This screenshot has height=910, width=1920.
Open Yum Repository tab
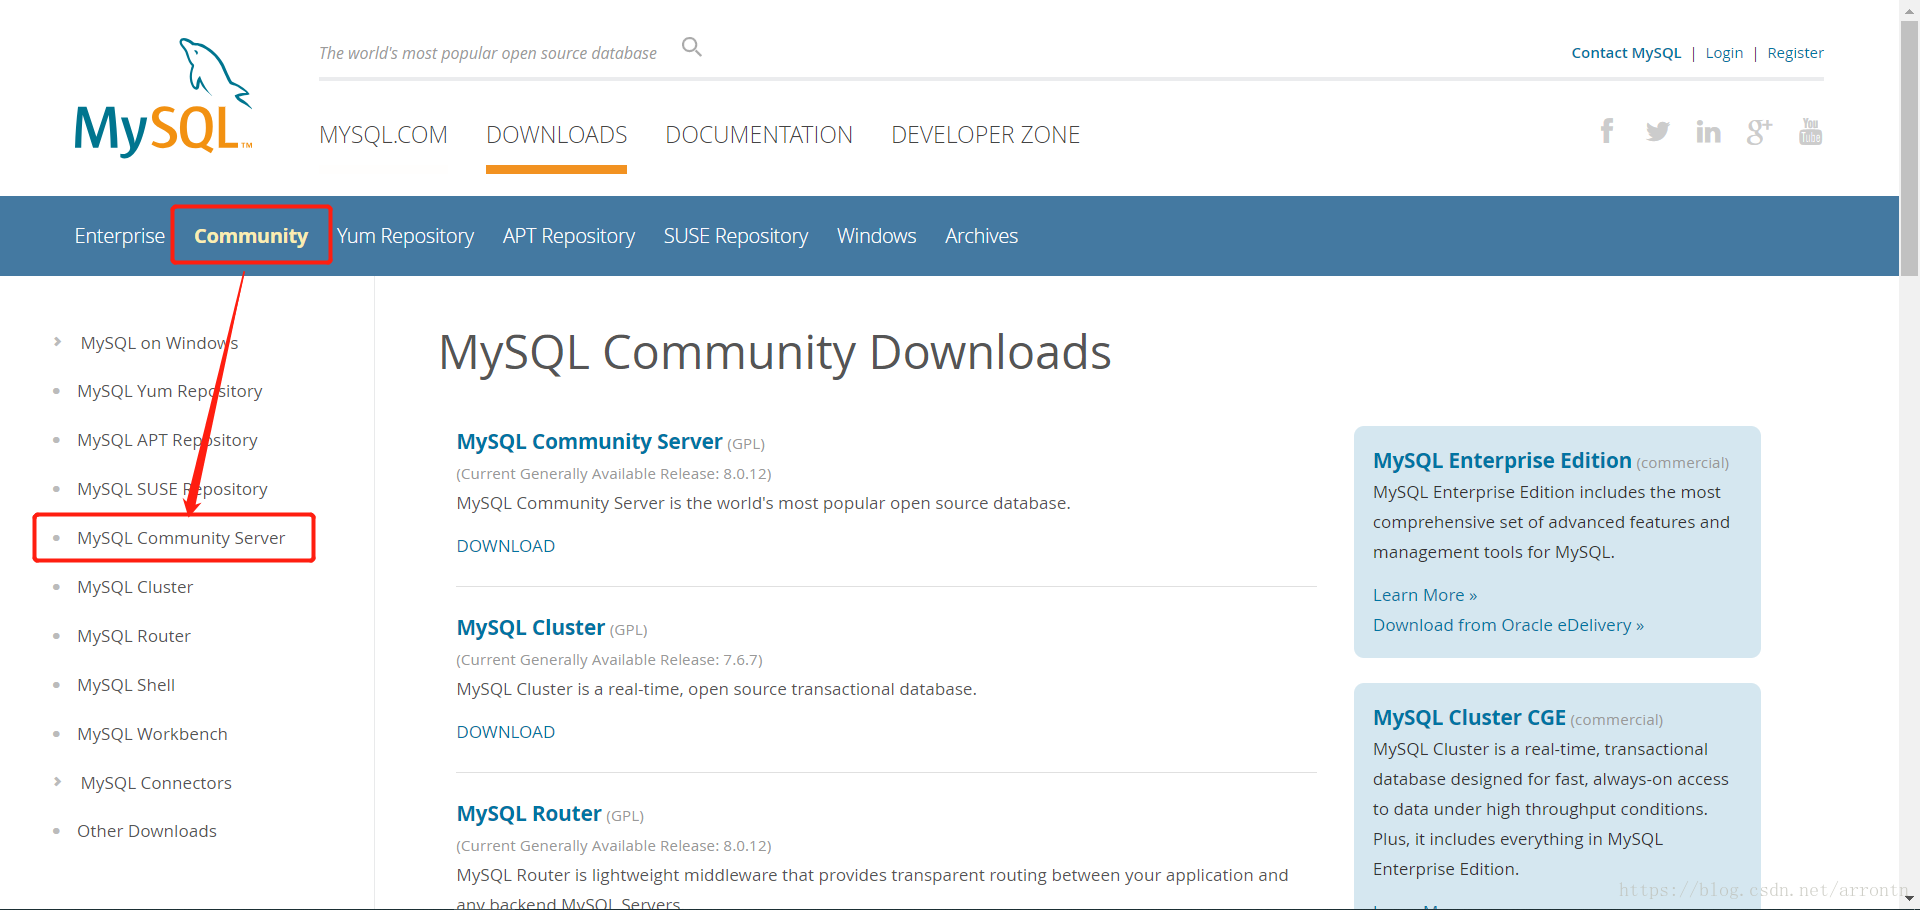tap(405, 236)
